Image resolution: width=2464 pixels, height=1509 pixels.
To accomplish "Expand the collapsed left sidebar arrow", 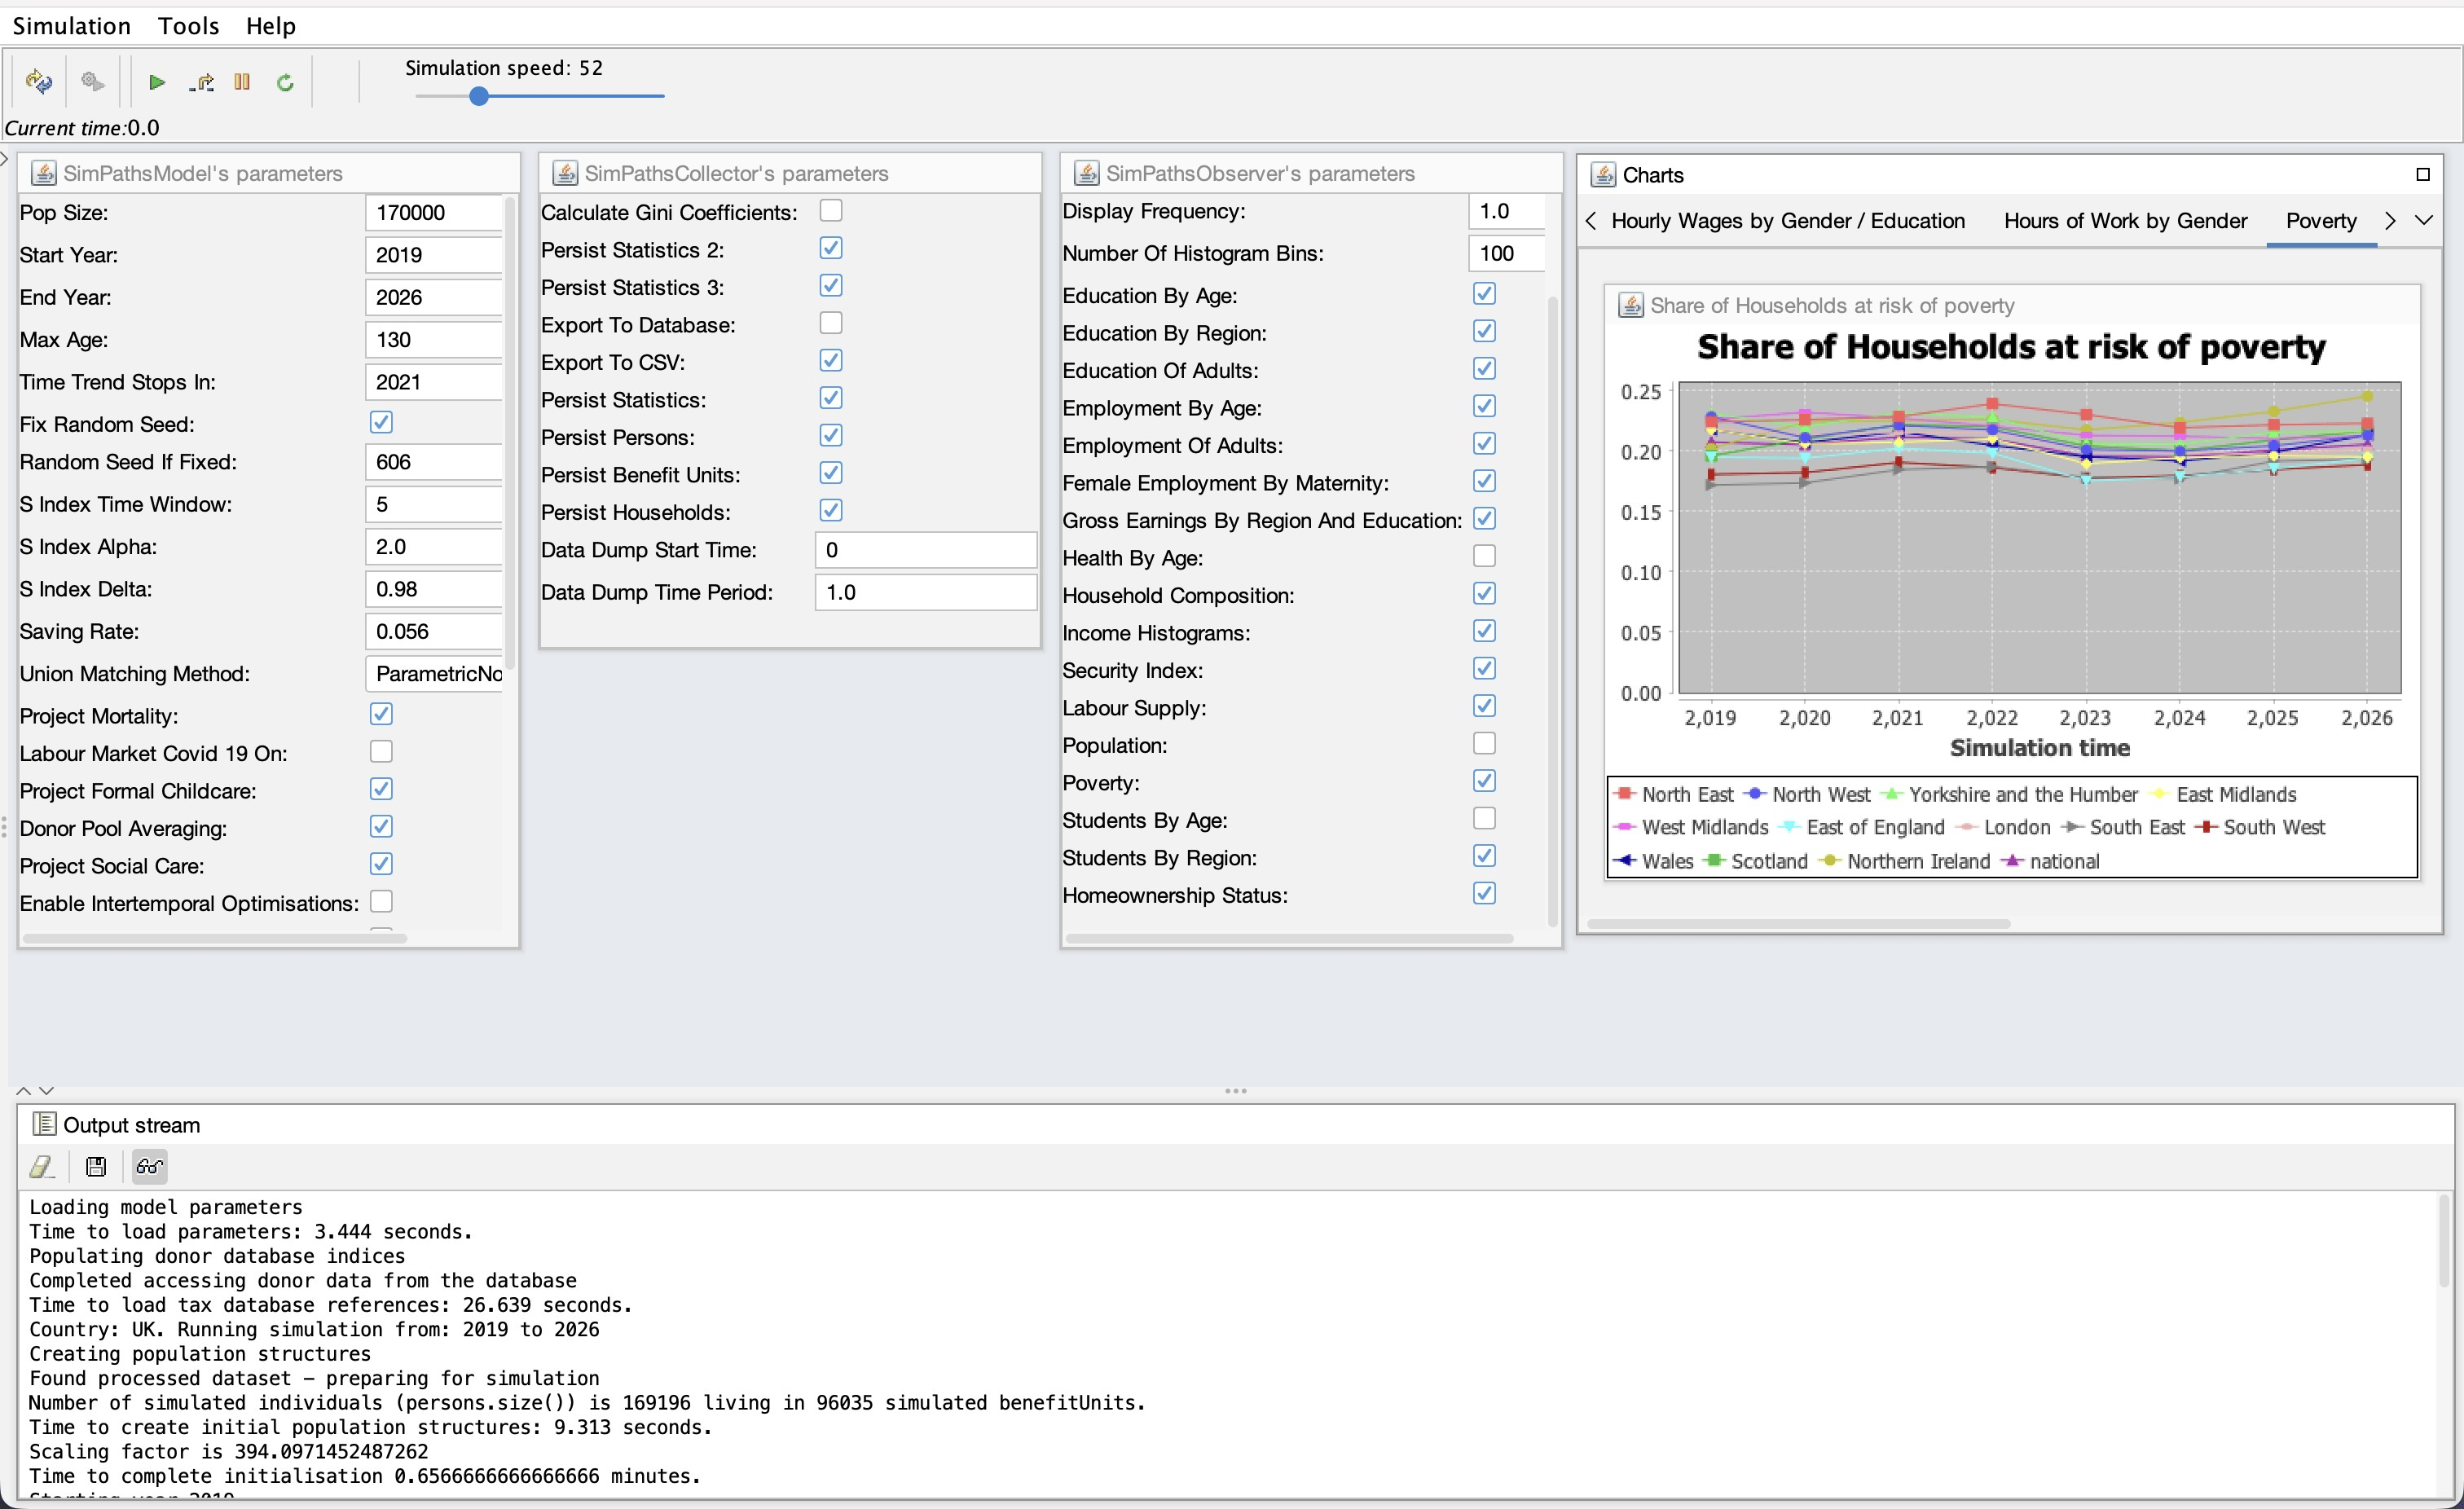I will pos(4,158).
